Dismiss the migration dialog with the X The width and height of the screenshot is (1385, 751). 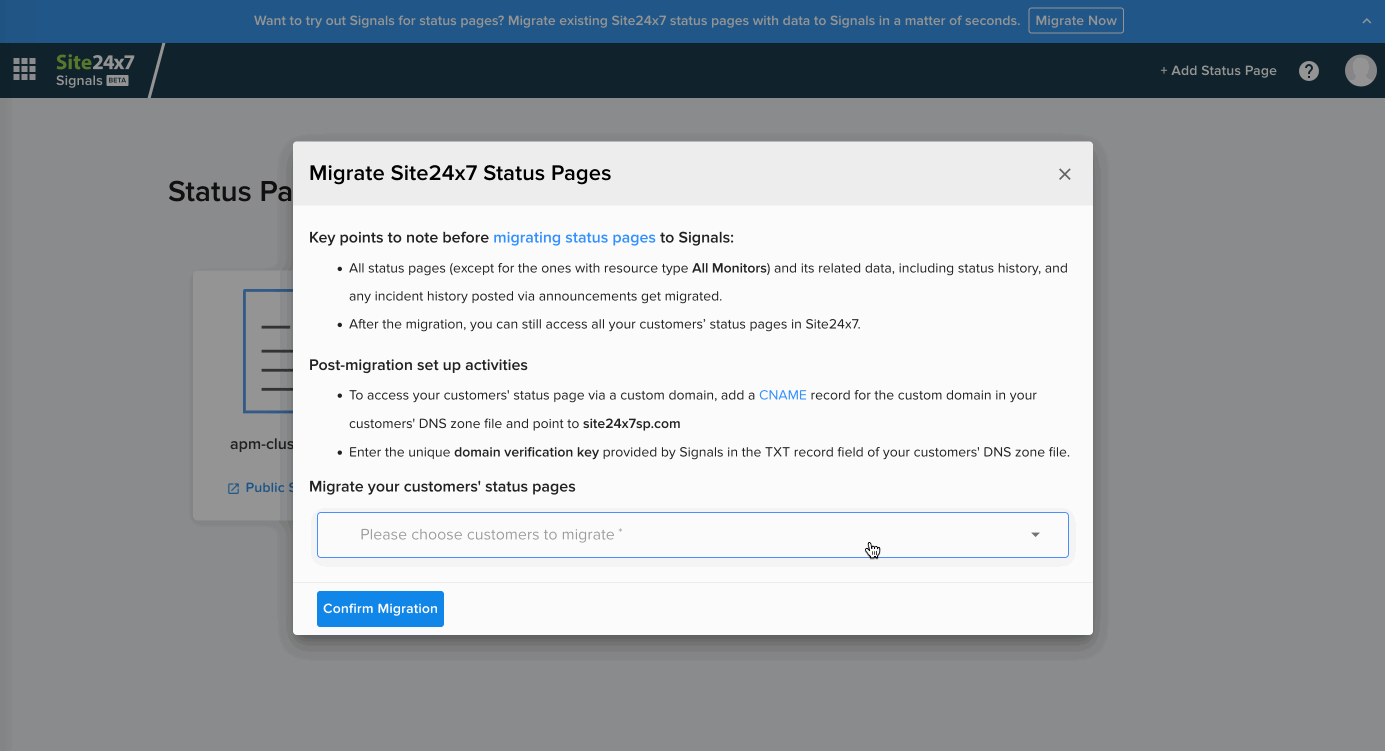click(1064, 173)
